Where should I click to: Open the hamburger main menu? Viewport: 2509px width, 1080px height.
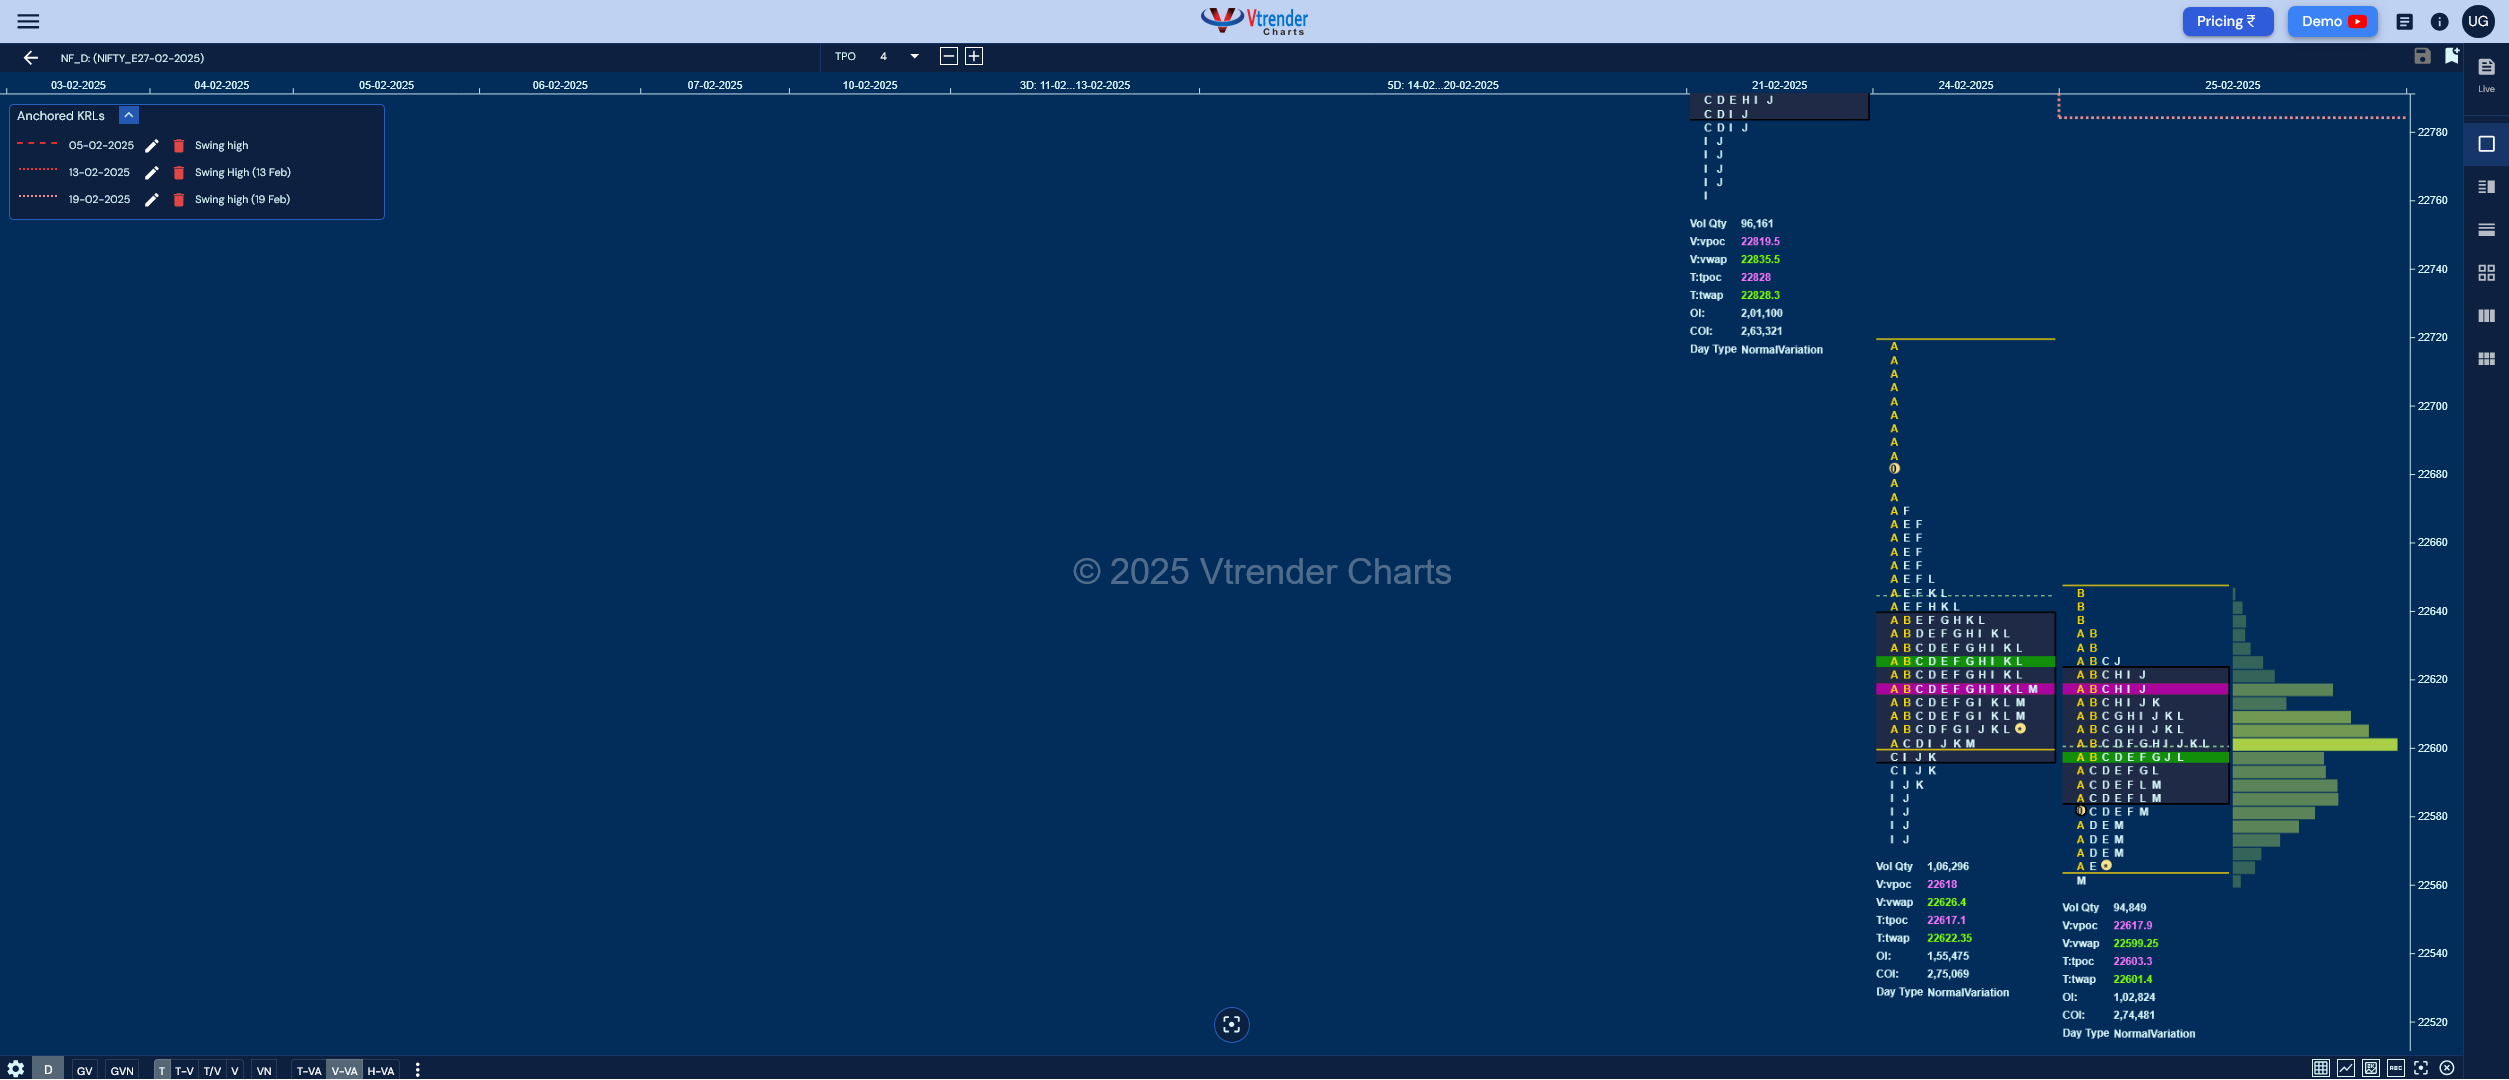coord(28,21)
